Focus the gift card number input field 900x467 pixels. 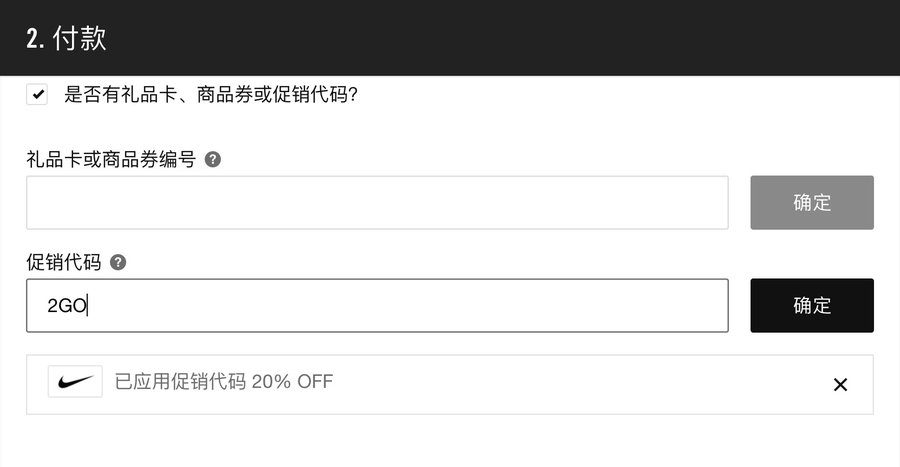click(x=377, y=203)
